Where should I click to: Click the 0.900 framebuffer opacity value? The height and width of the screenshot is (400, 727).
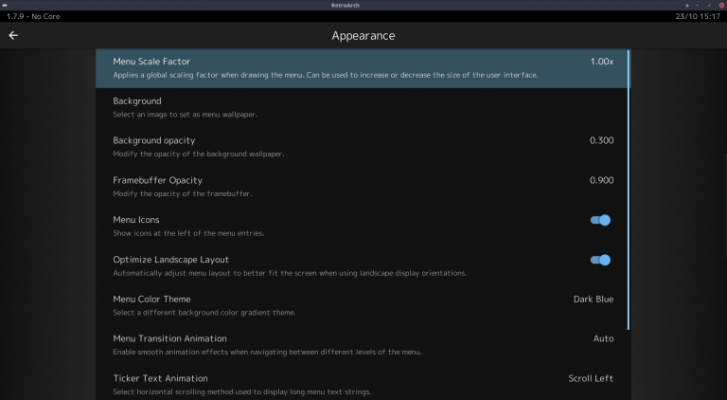coord(601,180)
